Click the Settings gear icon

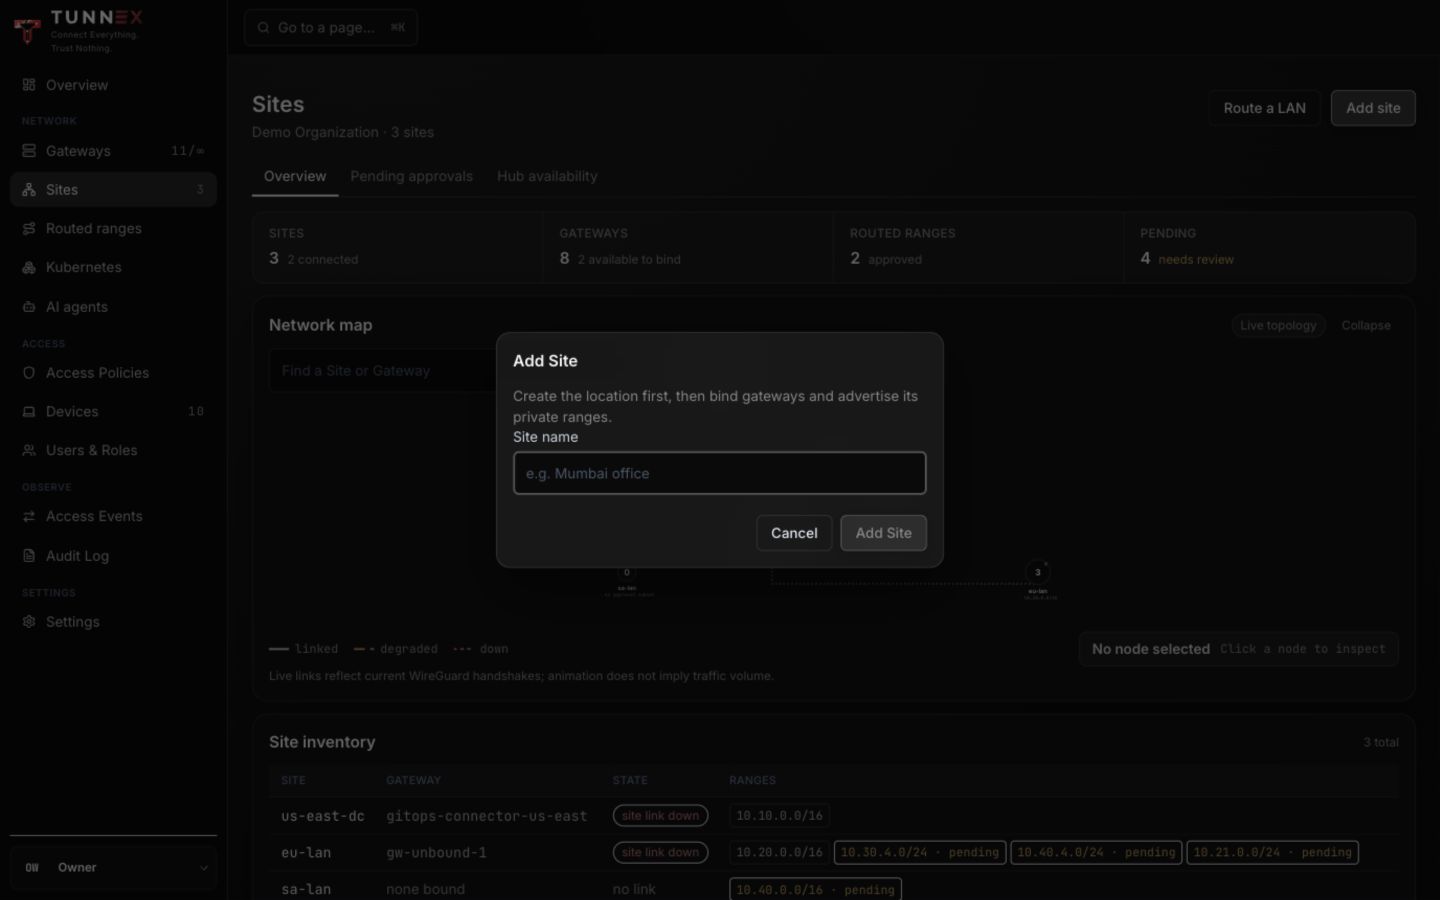point(29,622)
